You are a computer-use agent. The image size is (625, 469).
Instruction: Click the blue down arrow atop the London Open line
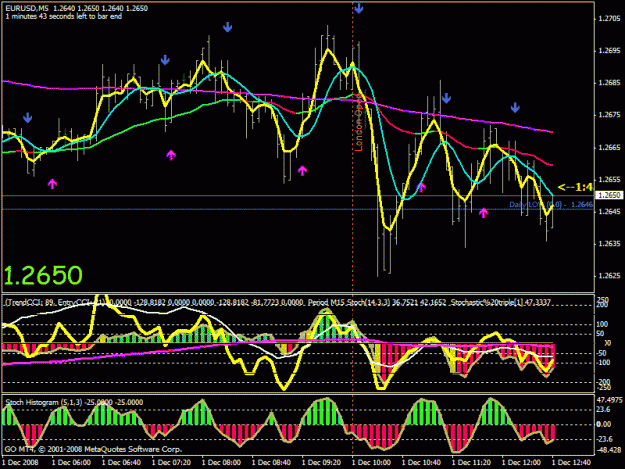click(359, 8)
